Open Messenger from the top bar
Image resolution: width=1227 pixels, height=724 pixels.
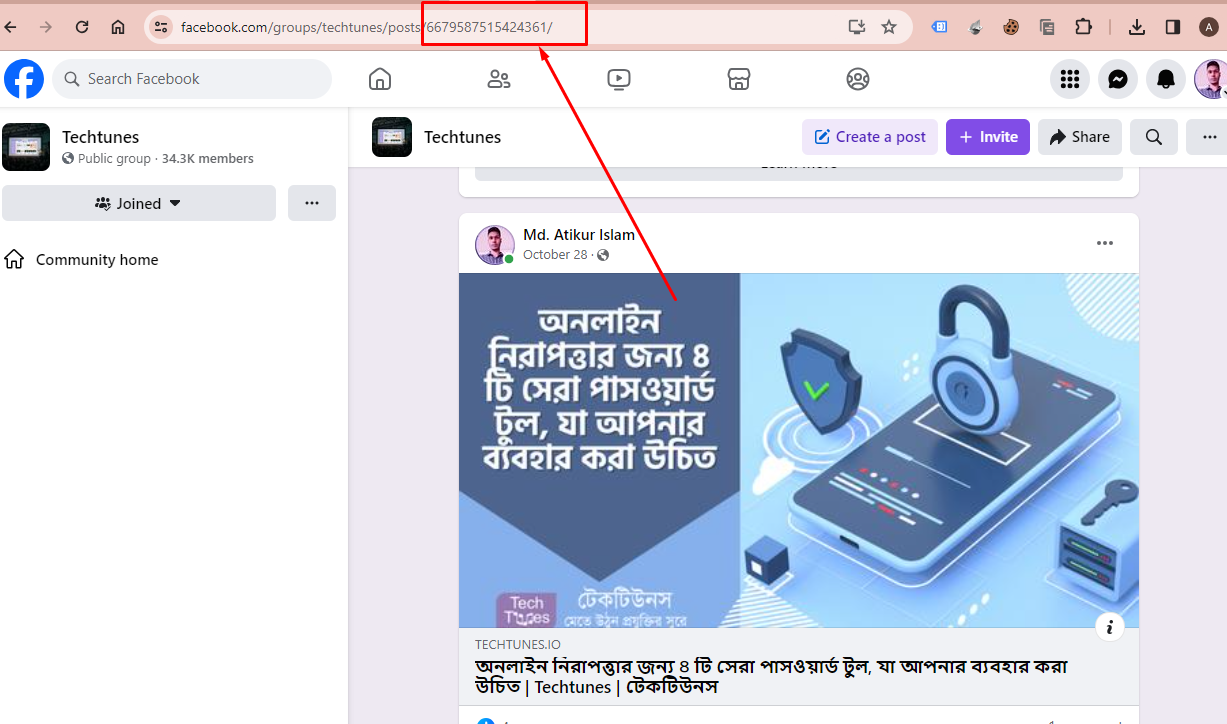(x=1117, y=79)
